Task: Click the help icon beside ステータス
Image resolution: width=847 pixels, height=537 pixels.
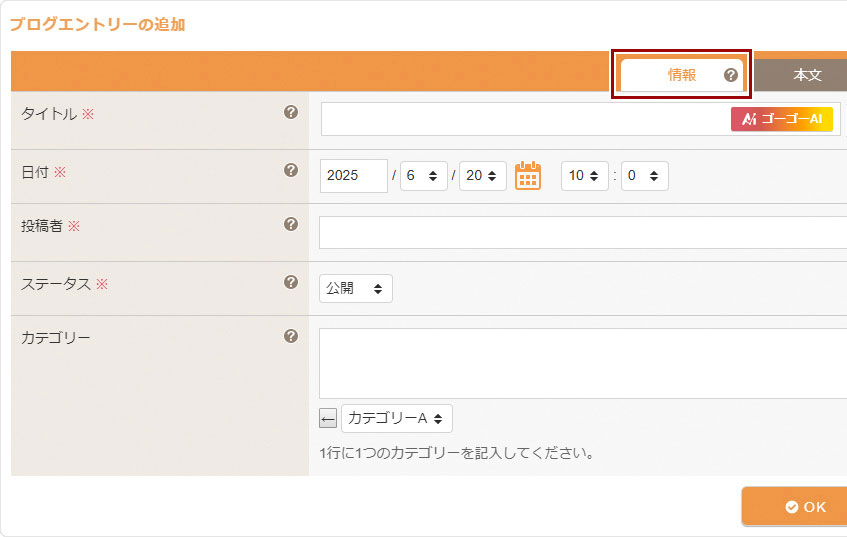Action: coord(291,282)
